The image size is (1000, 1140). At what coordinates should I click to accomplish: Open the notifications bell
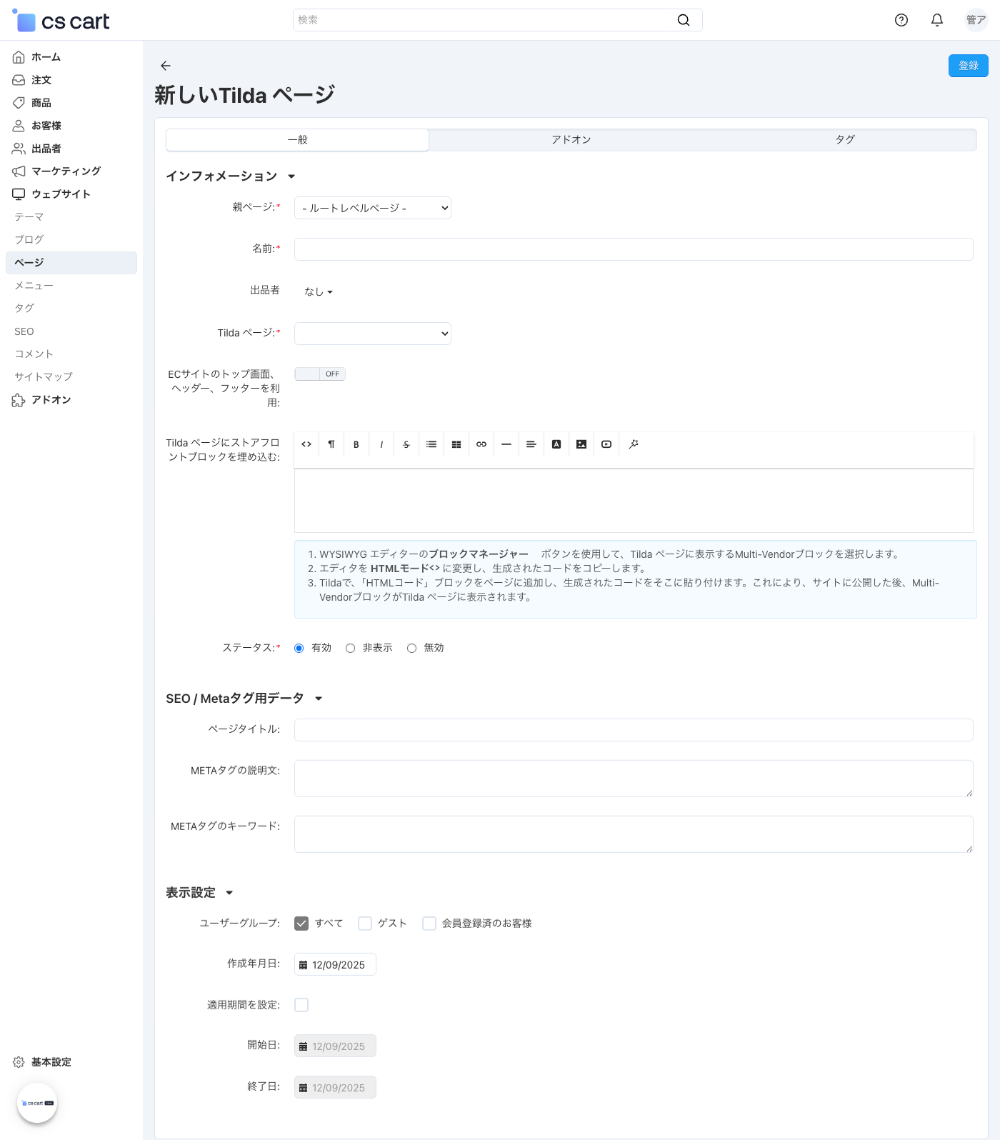[x=937, y=20]
